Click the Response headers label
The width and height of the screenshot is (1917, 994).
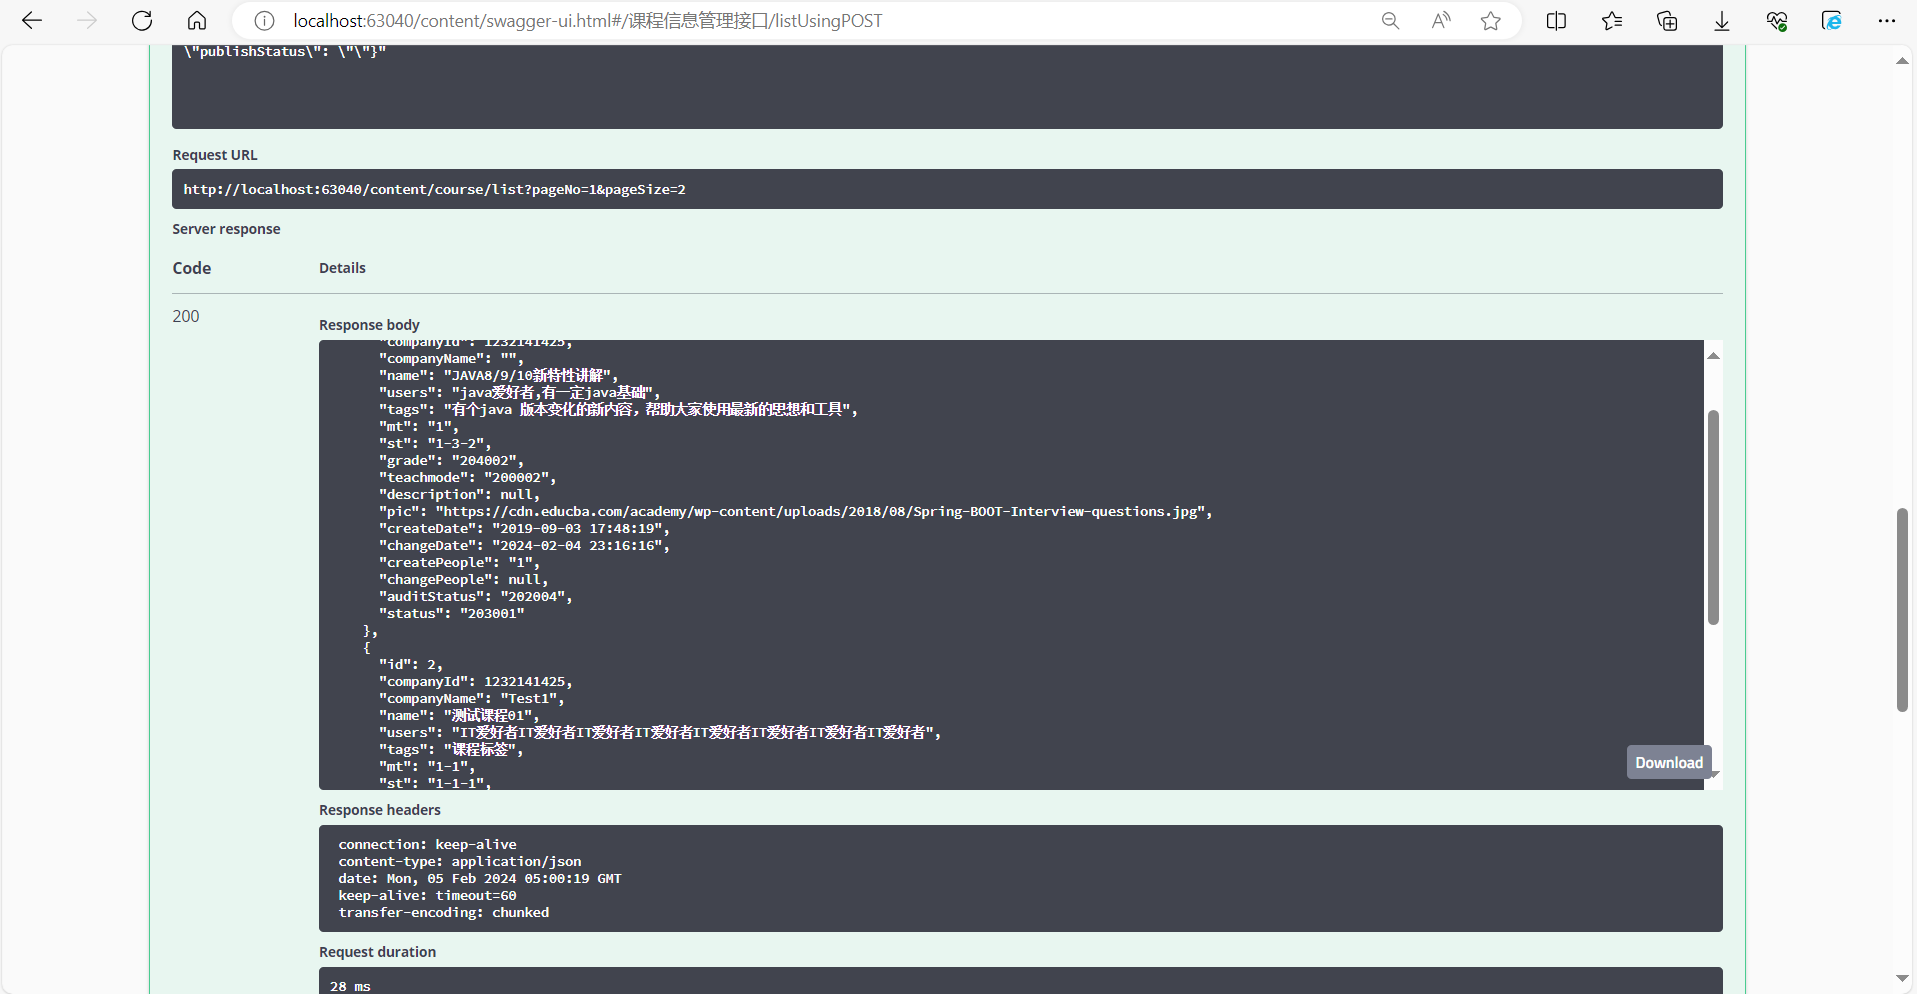(x=380, y=810)
